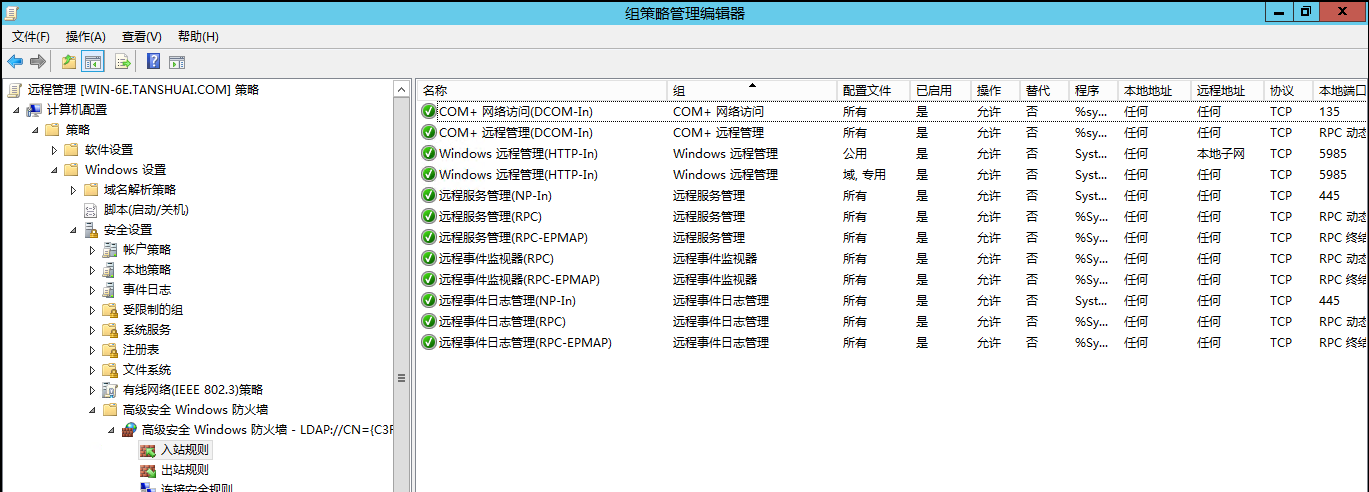Sort by the 替代 column header
1369x492 pixels.
[1045, 90]
